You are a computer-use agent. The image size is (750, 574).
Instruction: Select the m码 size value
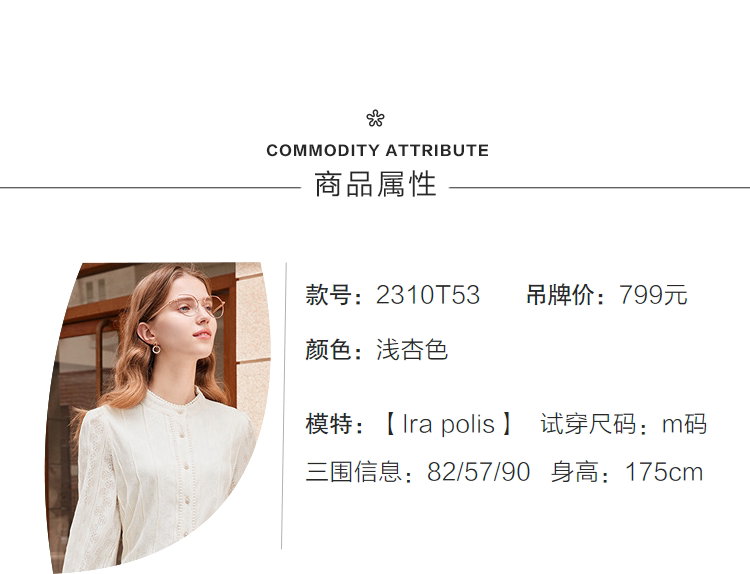pyautogui.click(x=684, y=424)
